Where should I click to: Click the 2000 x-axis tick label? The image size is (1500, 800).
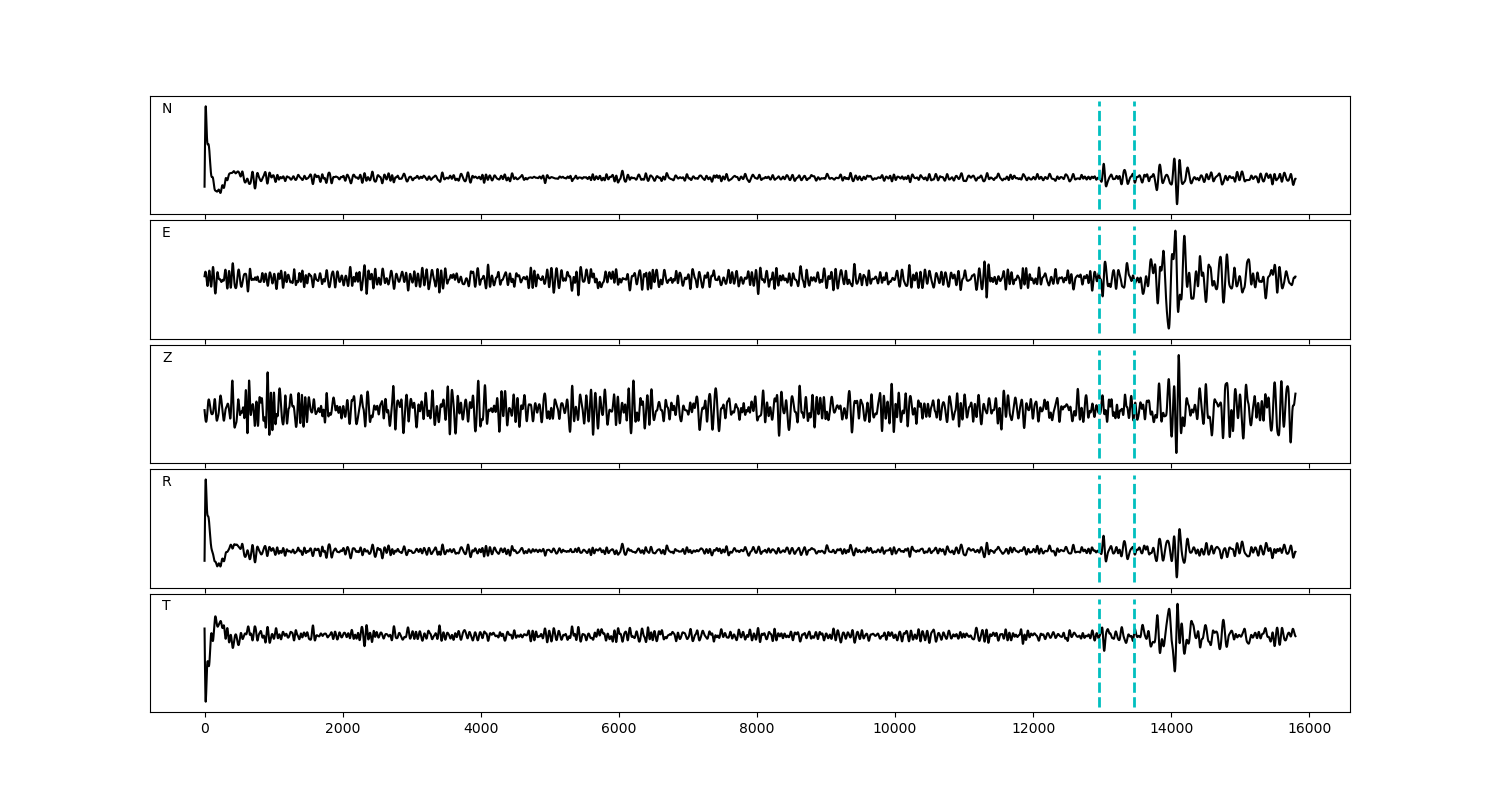[343, 729]
